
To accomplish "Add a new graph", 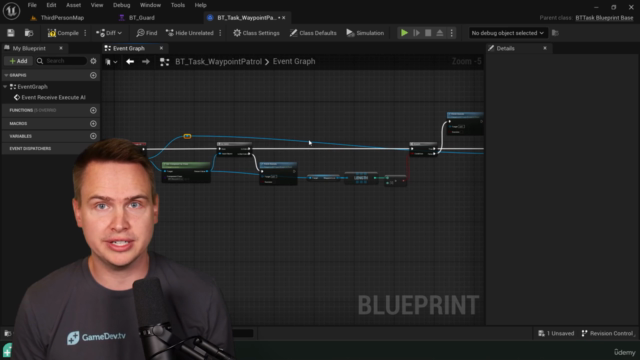I will click(x=93, y=76).
